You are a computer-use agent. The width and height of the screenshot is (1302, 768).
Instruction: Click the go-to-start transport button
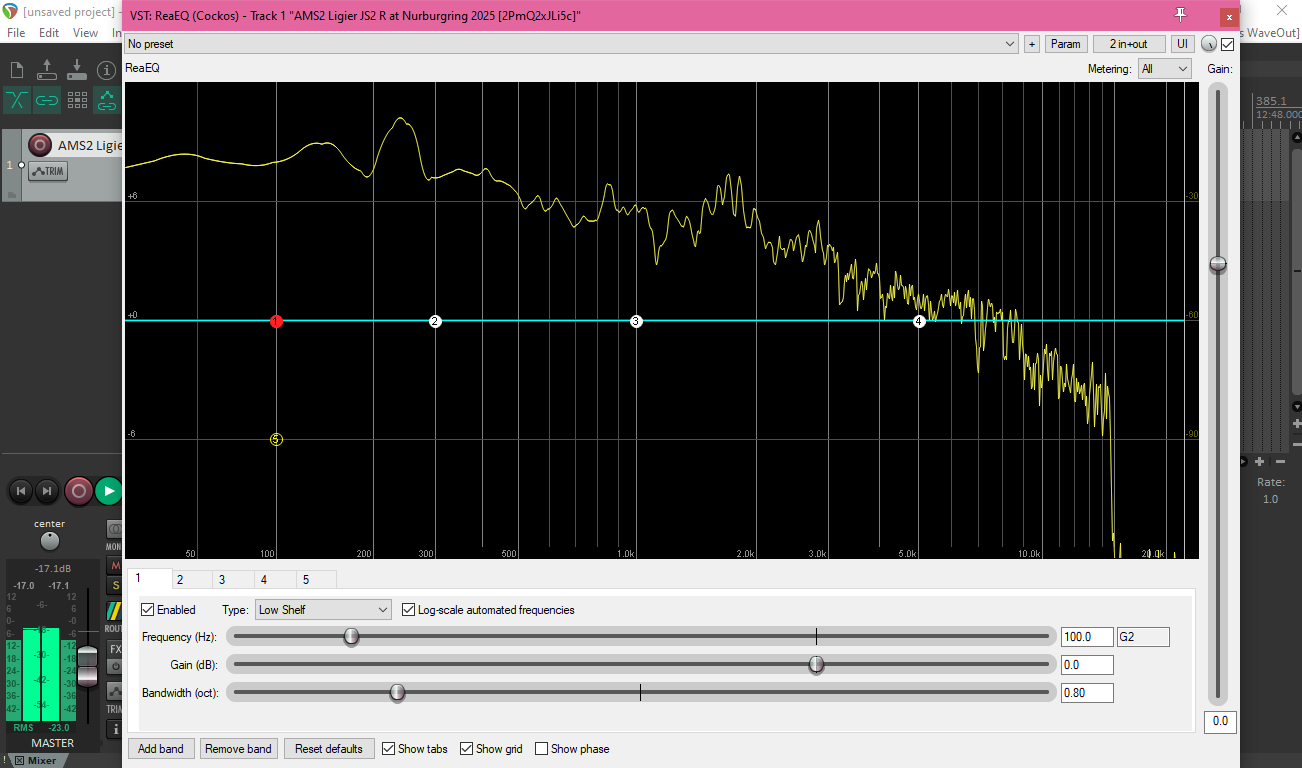(x=21, y=491)
